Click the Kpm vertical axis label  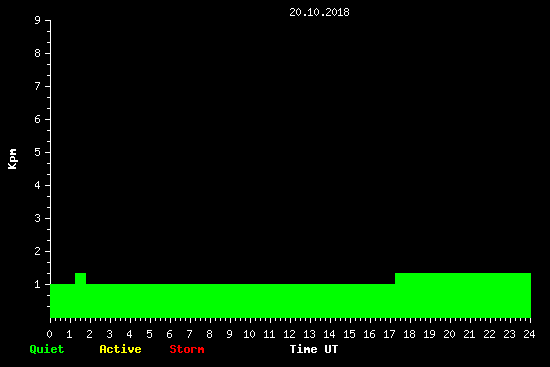tap(13, 159)
